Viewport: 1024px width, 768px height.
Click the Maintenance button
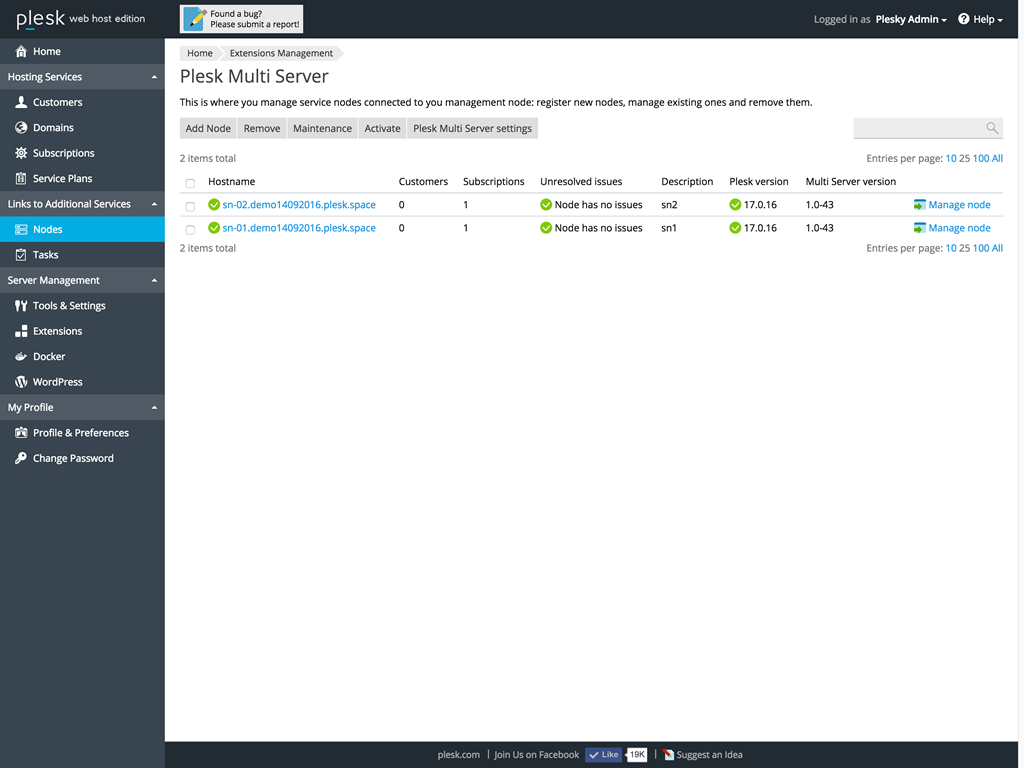tap(323, 129)
